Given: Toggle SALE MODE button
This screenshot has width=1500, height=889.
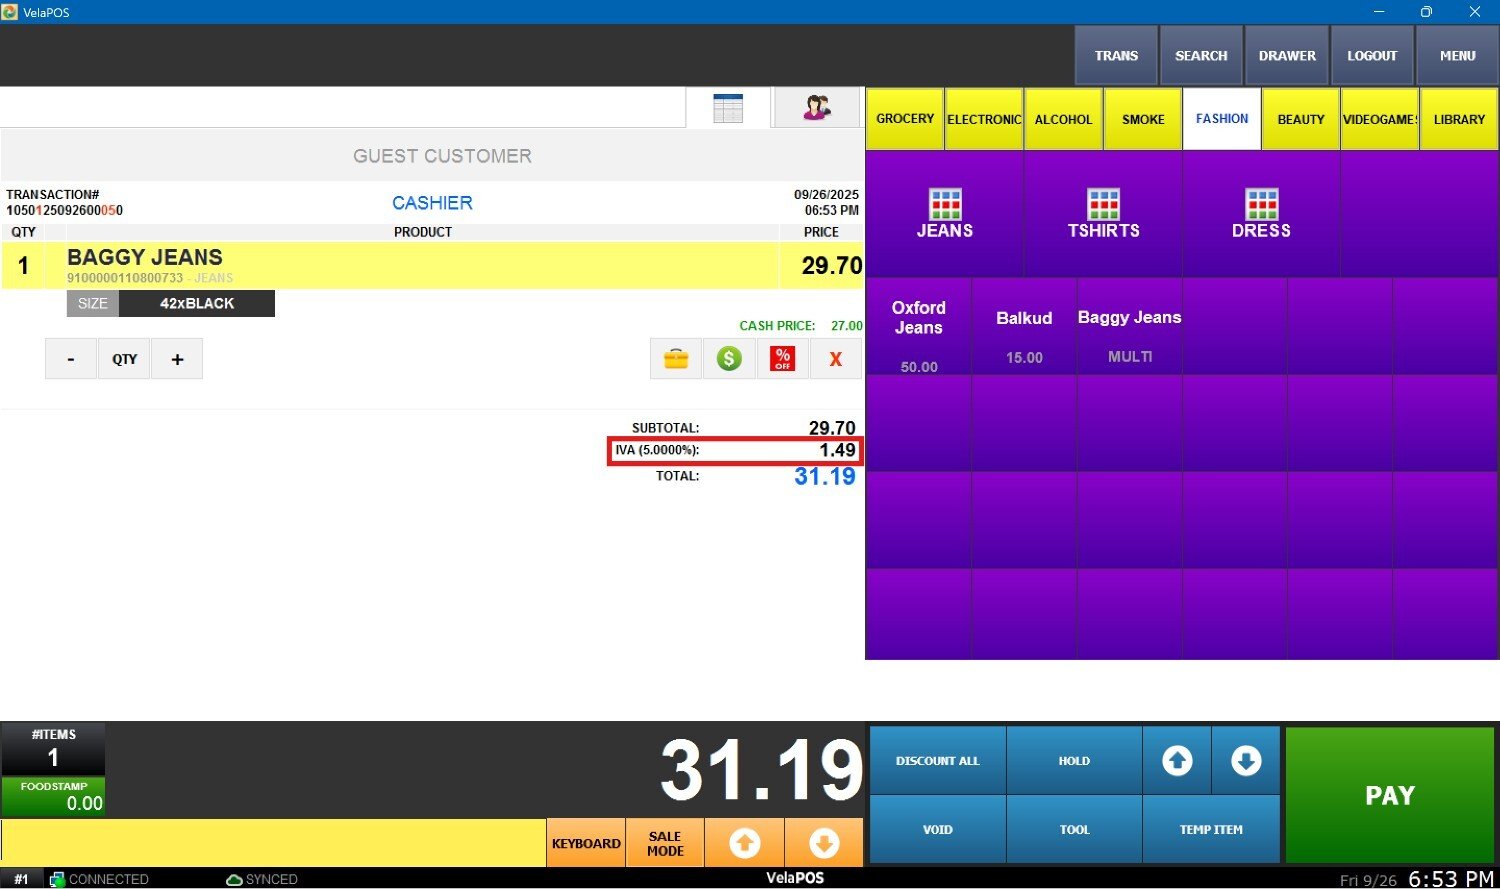Looking at the screenshot, I should (x=665, y=843).
